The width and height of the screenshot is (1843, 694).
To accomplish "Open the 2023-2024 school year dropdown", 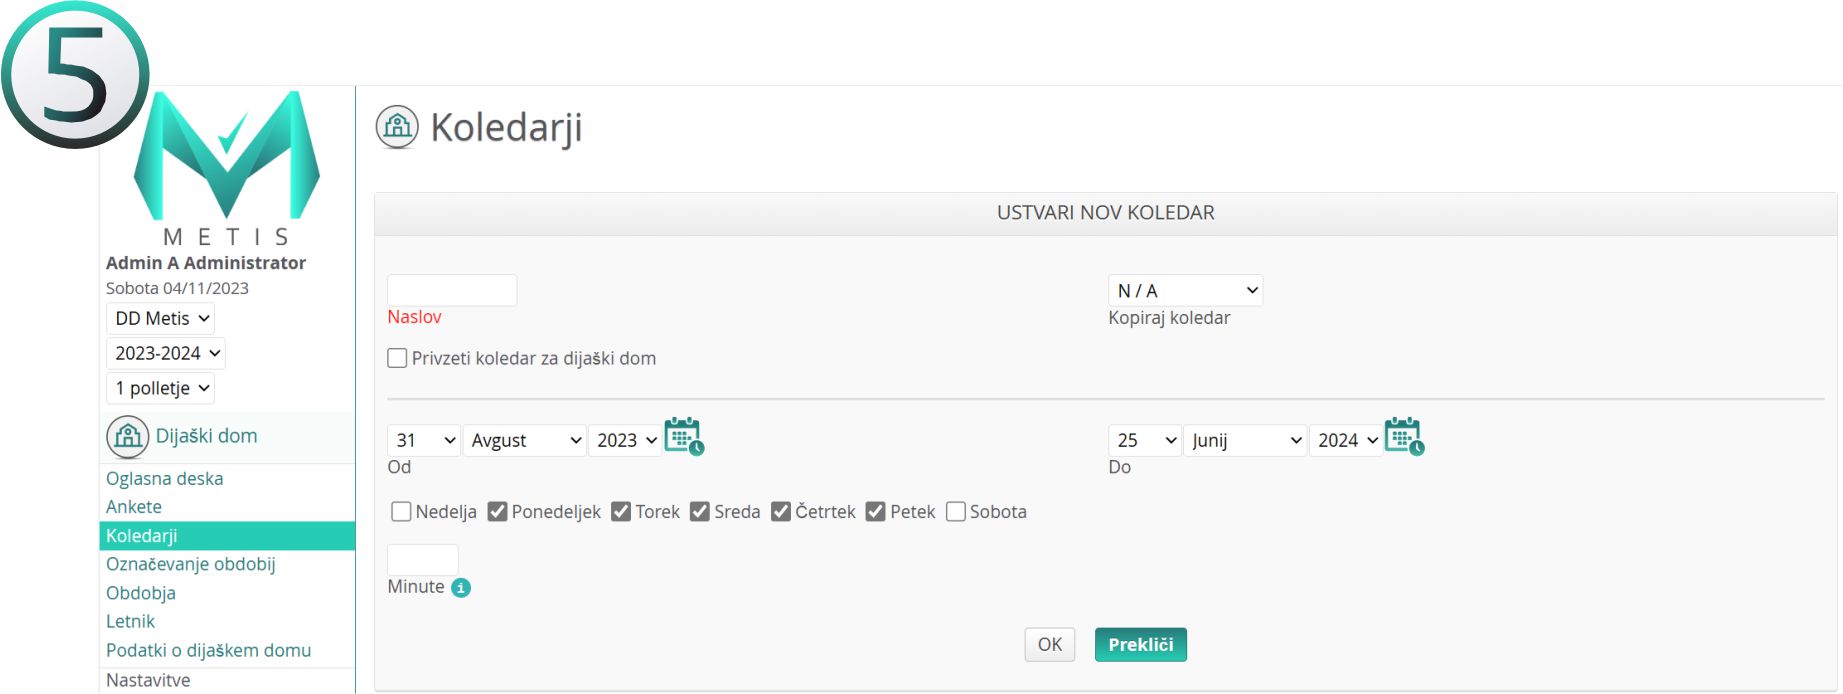I will (166, 354).
